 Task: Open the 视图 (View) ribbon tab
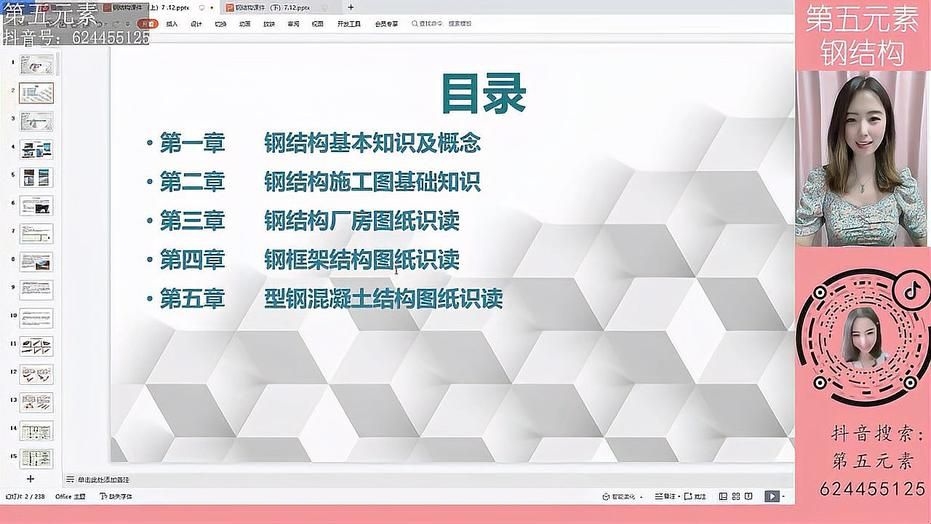tap(318, 24)
